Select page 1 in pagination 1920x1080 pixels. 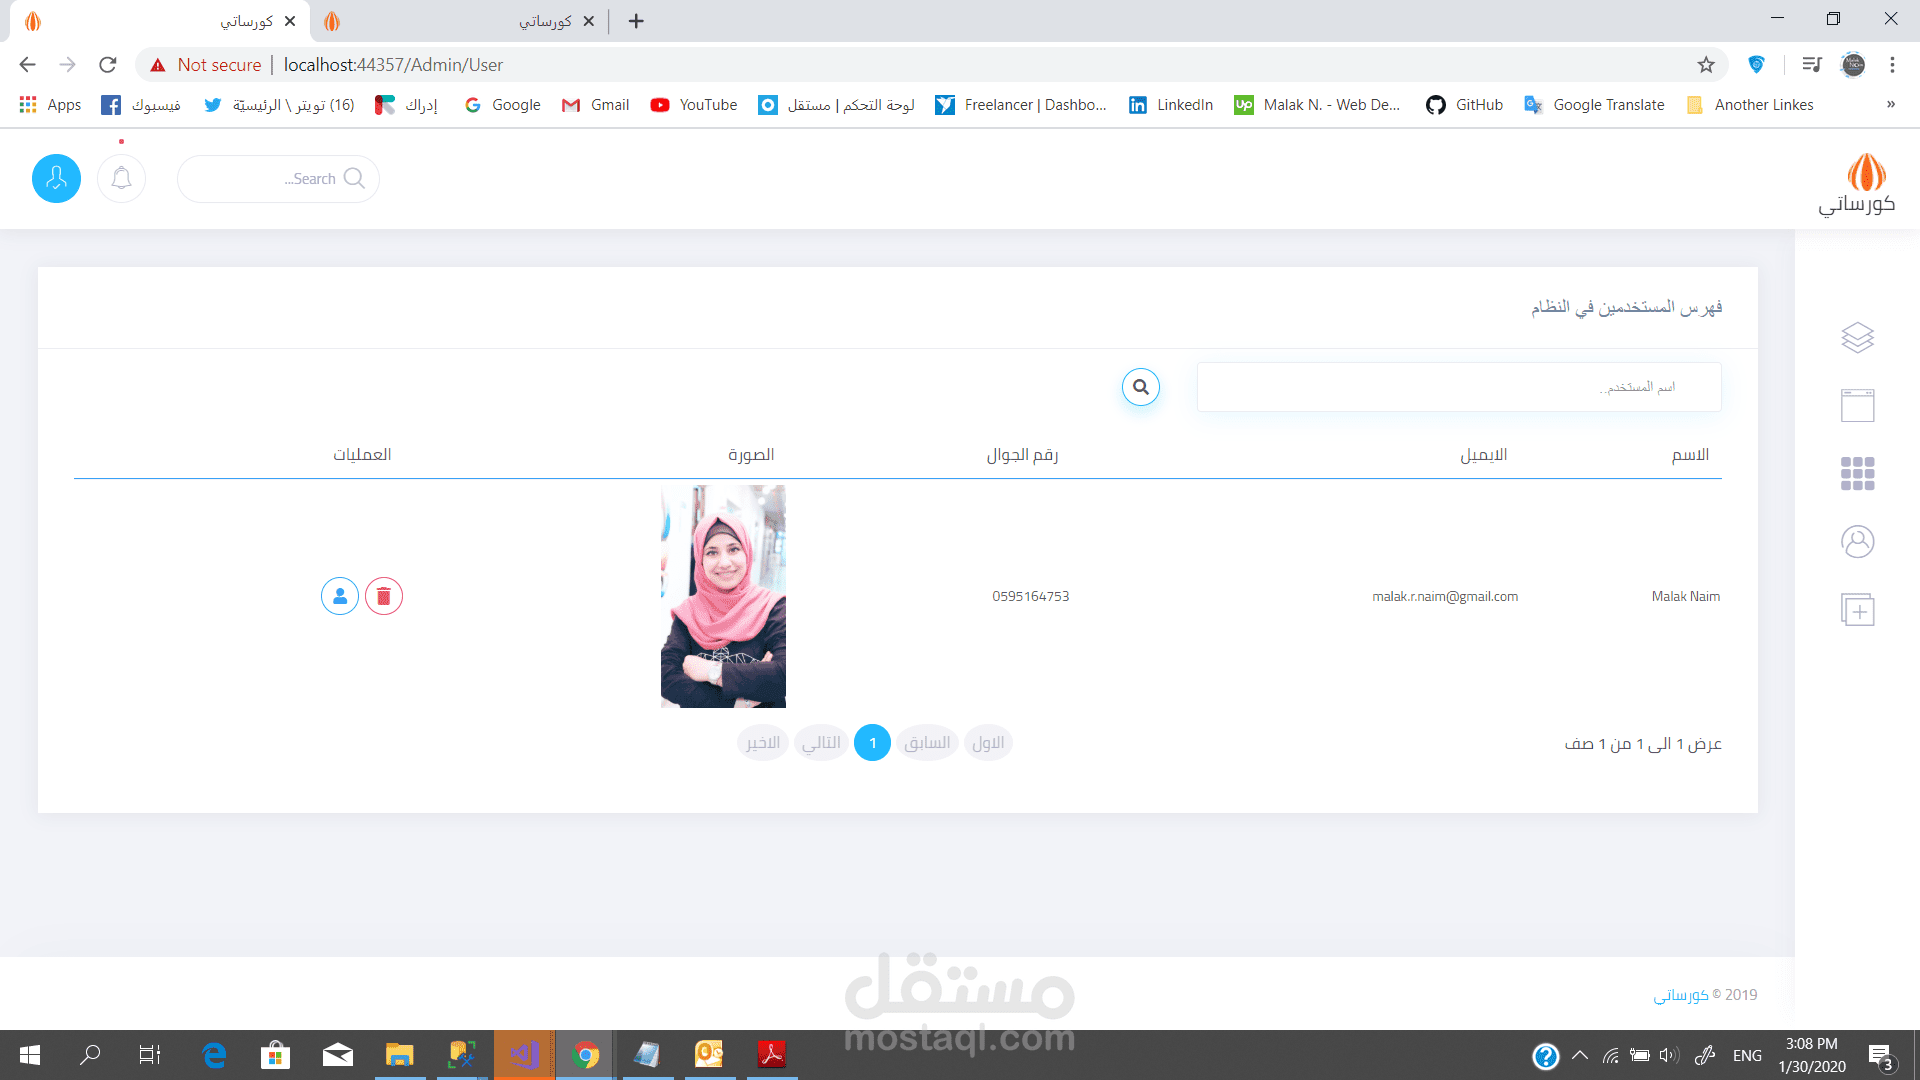pyautogui.click(x=872, y=743)
